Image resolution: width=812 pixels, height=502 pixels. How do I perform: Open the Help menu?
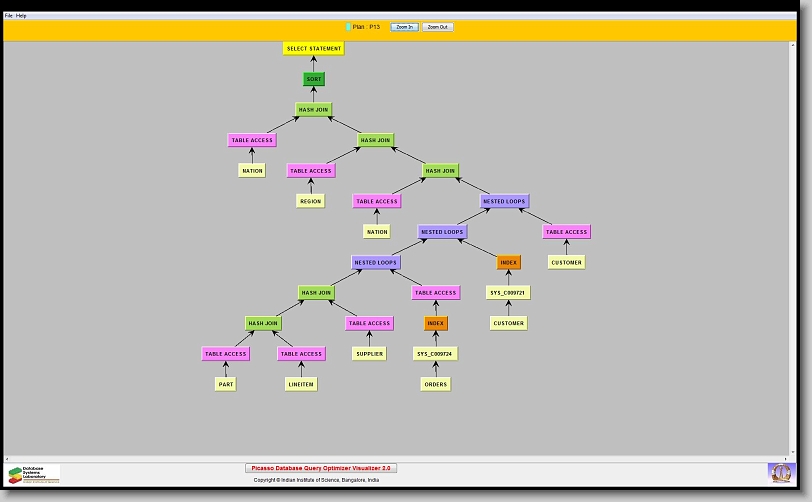[x=21, y=16]
